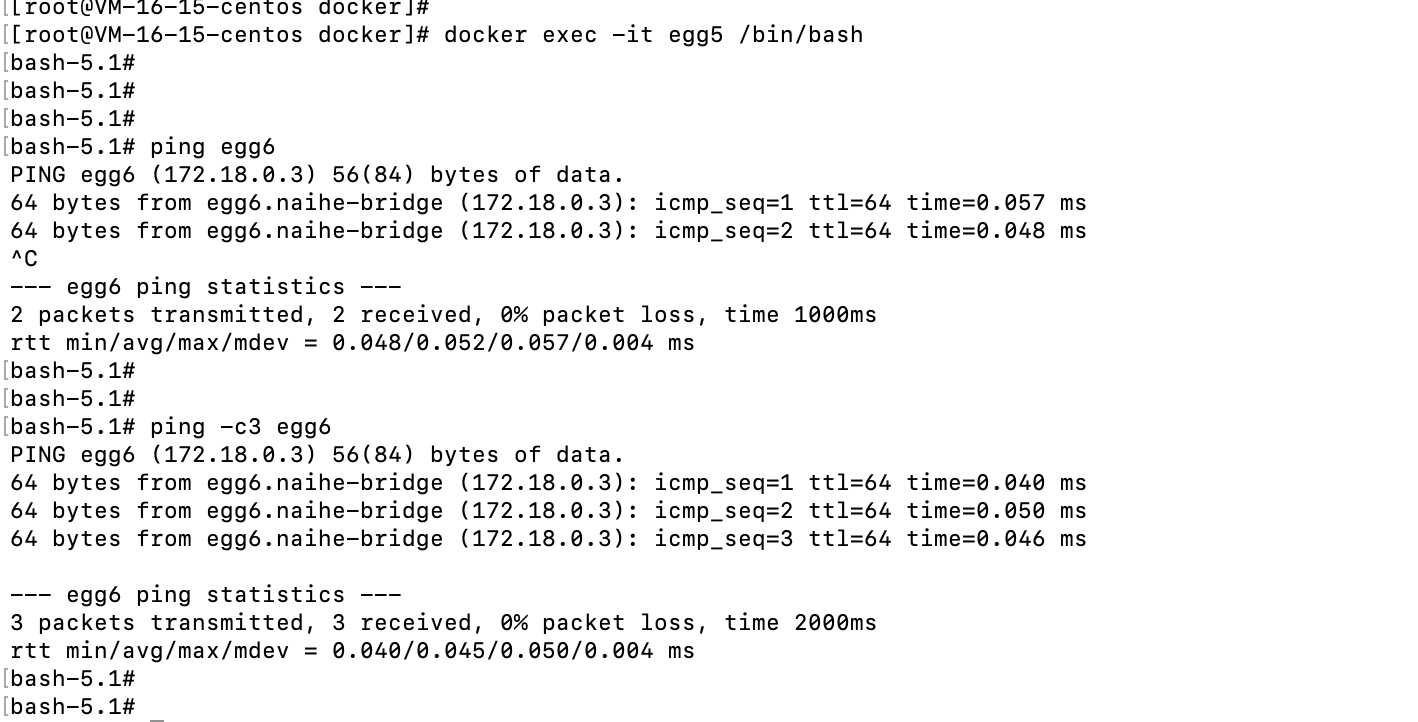1418x722 pixels.
Task: Click the blinking cursor at the last prompt
Action: point(156,707)
